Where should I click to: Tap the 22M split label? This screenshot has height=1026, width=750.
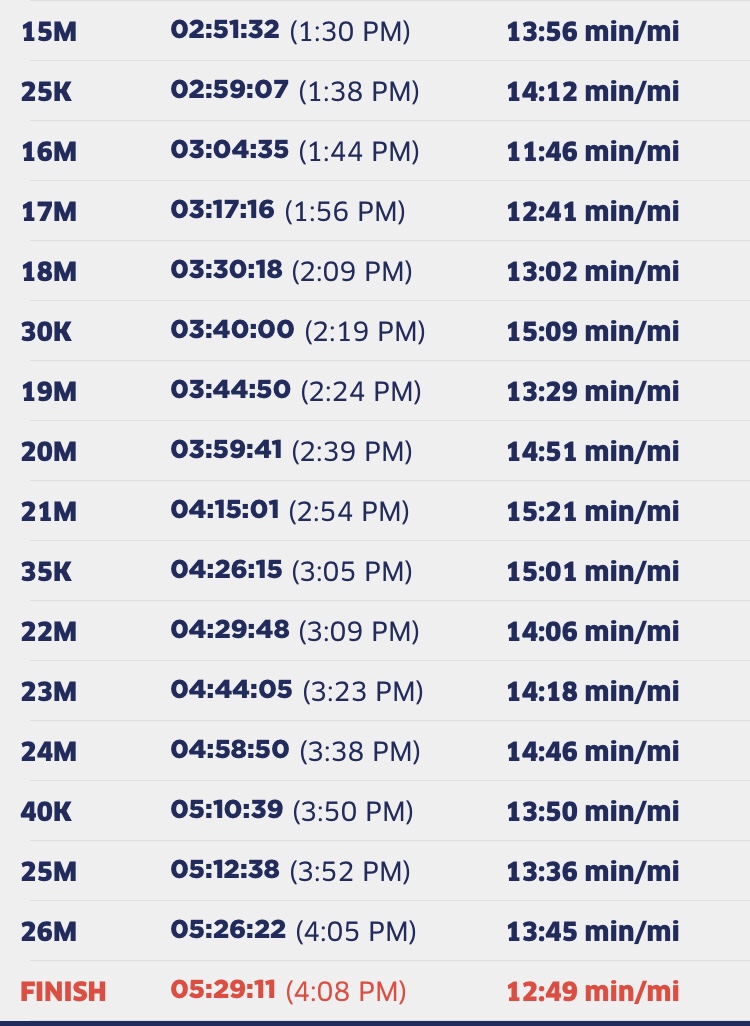[x=48, y=631]
